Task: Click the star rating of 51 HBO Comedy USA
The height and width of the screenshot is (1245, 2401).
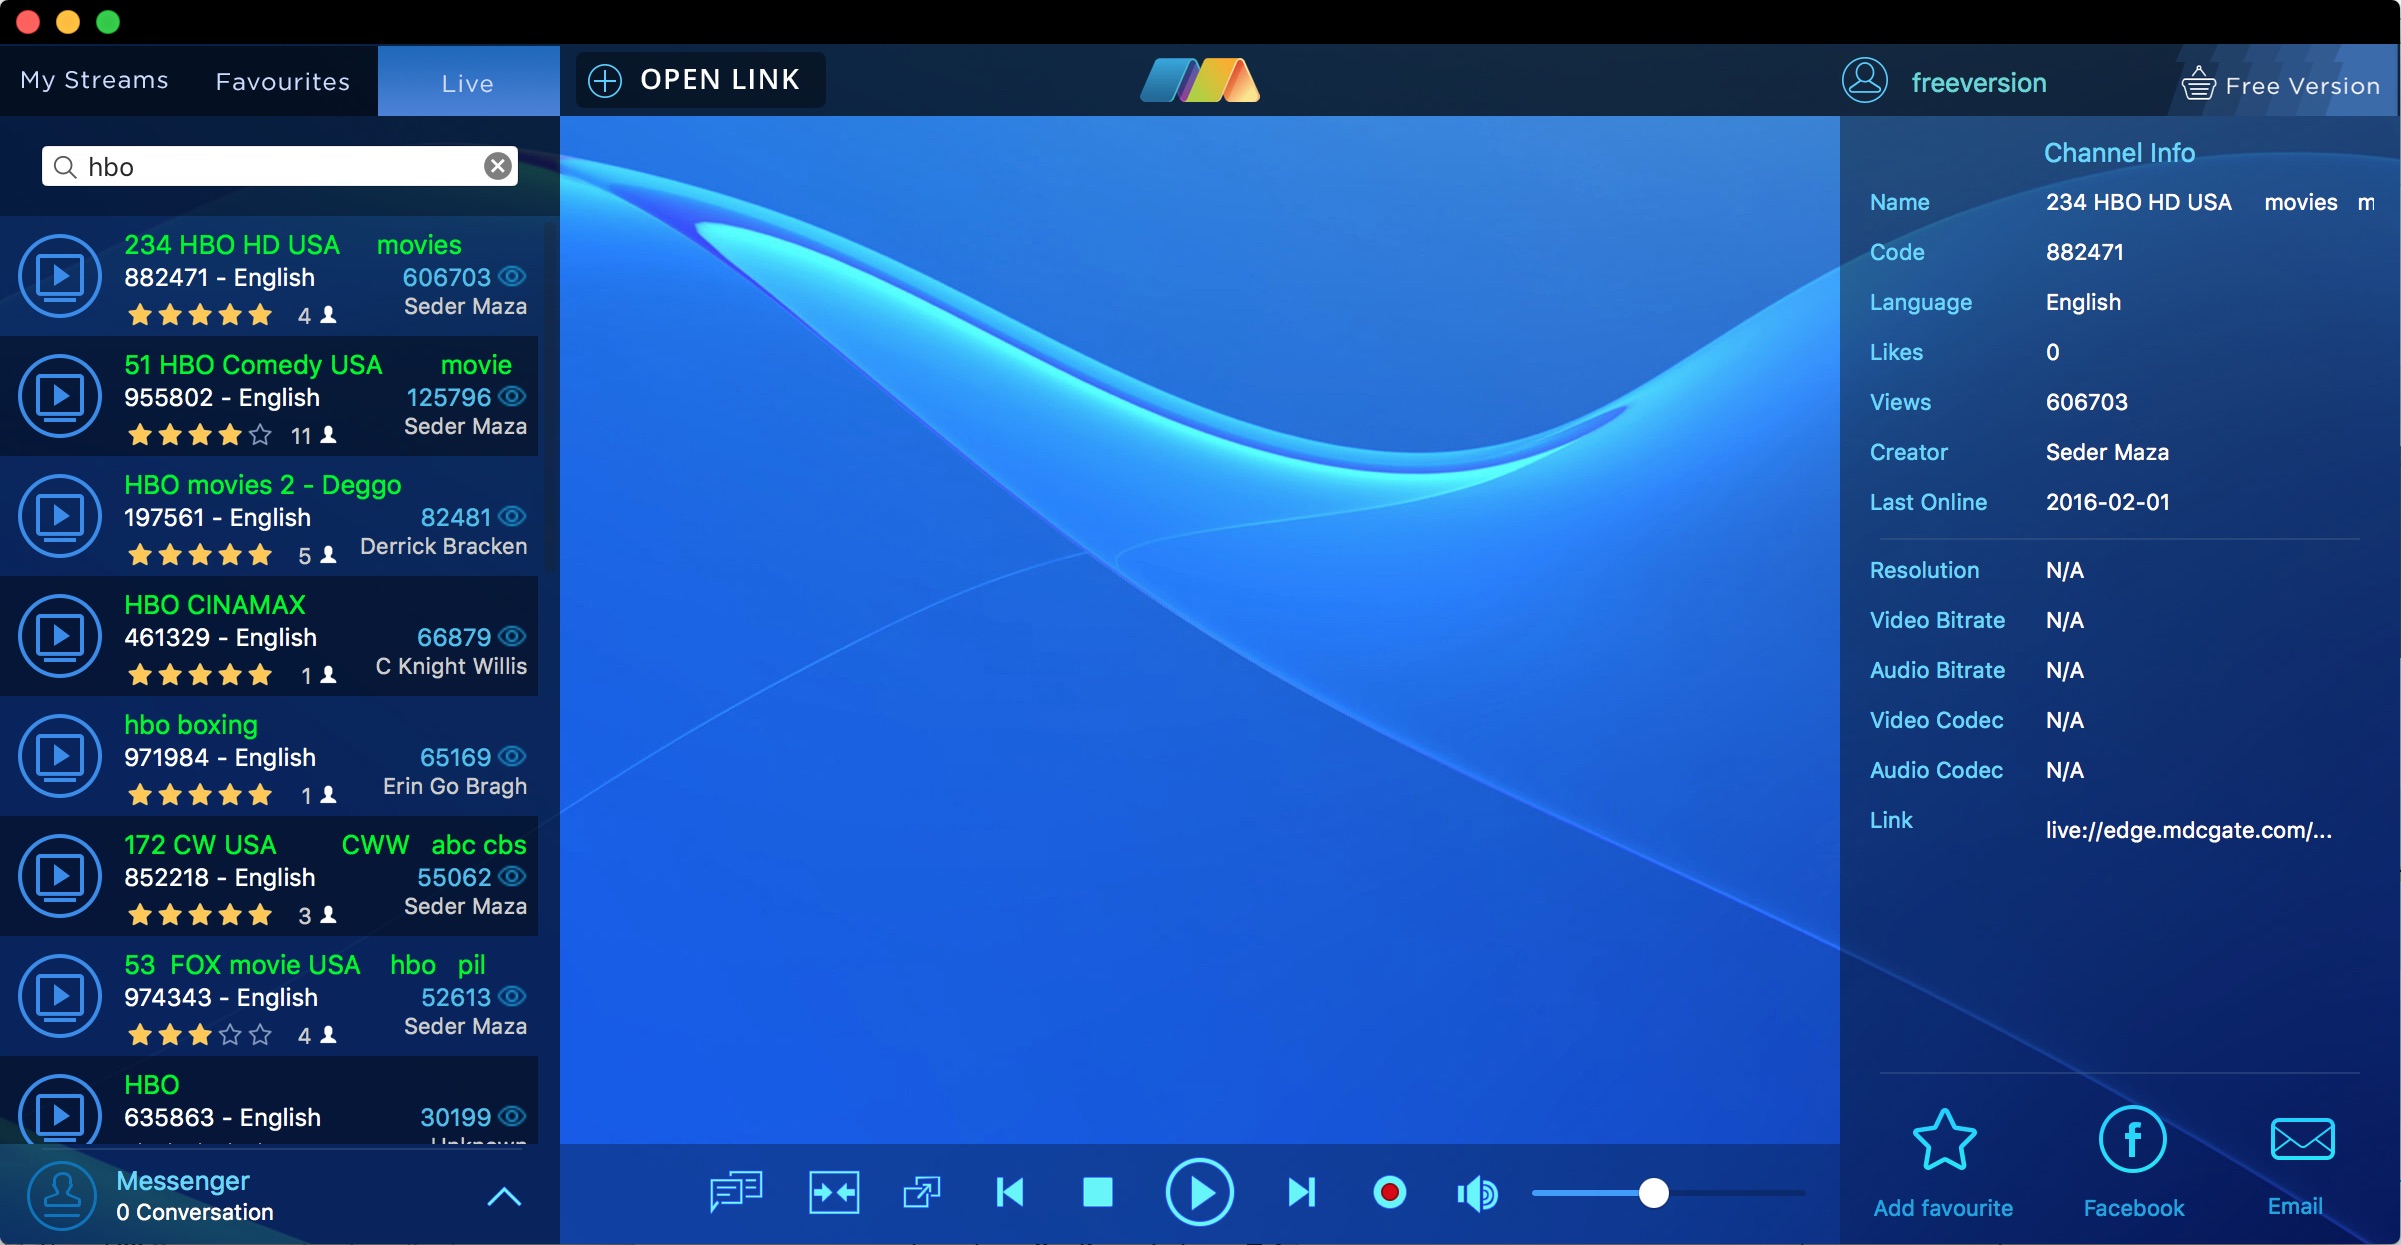Action: coord(200,435)
